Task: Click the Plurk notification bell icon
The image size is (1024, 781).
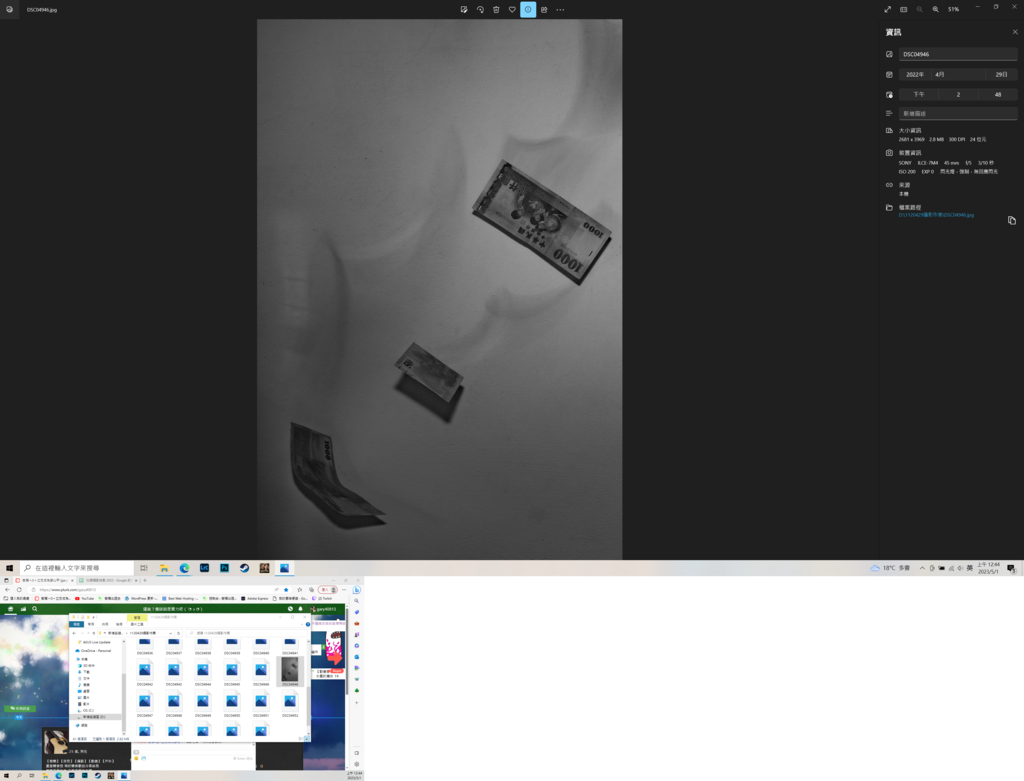Action: tap(300, 609)
